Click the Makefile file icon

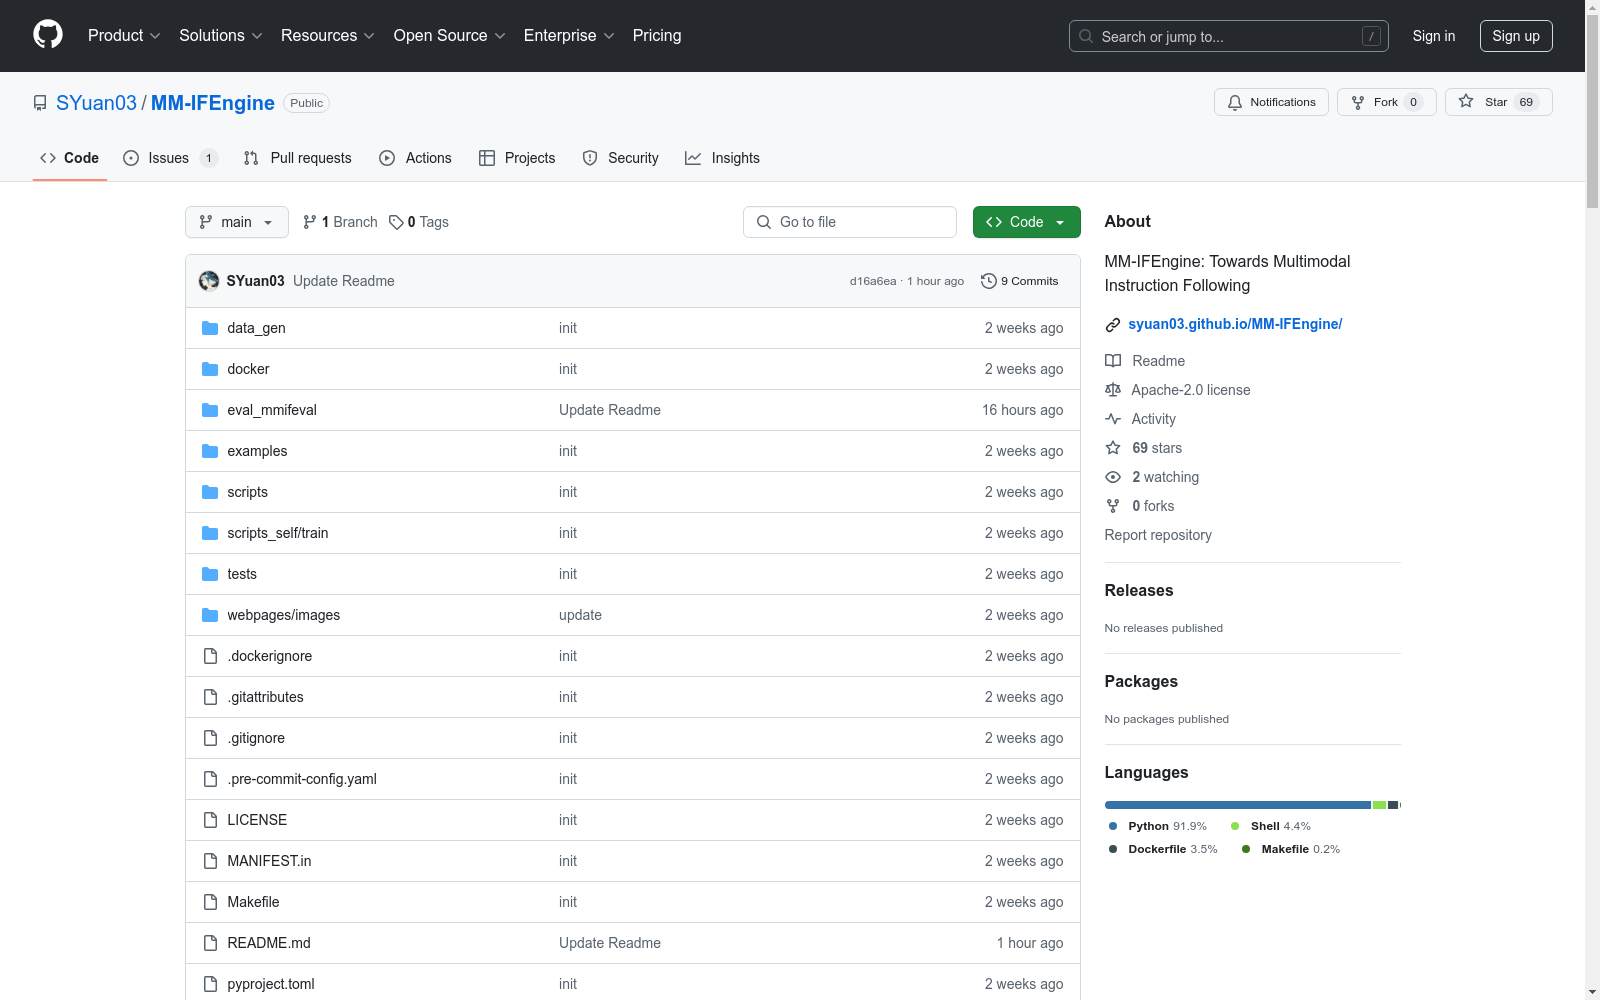coord(210,902)
